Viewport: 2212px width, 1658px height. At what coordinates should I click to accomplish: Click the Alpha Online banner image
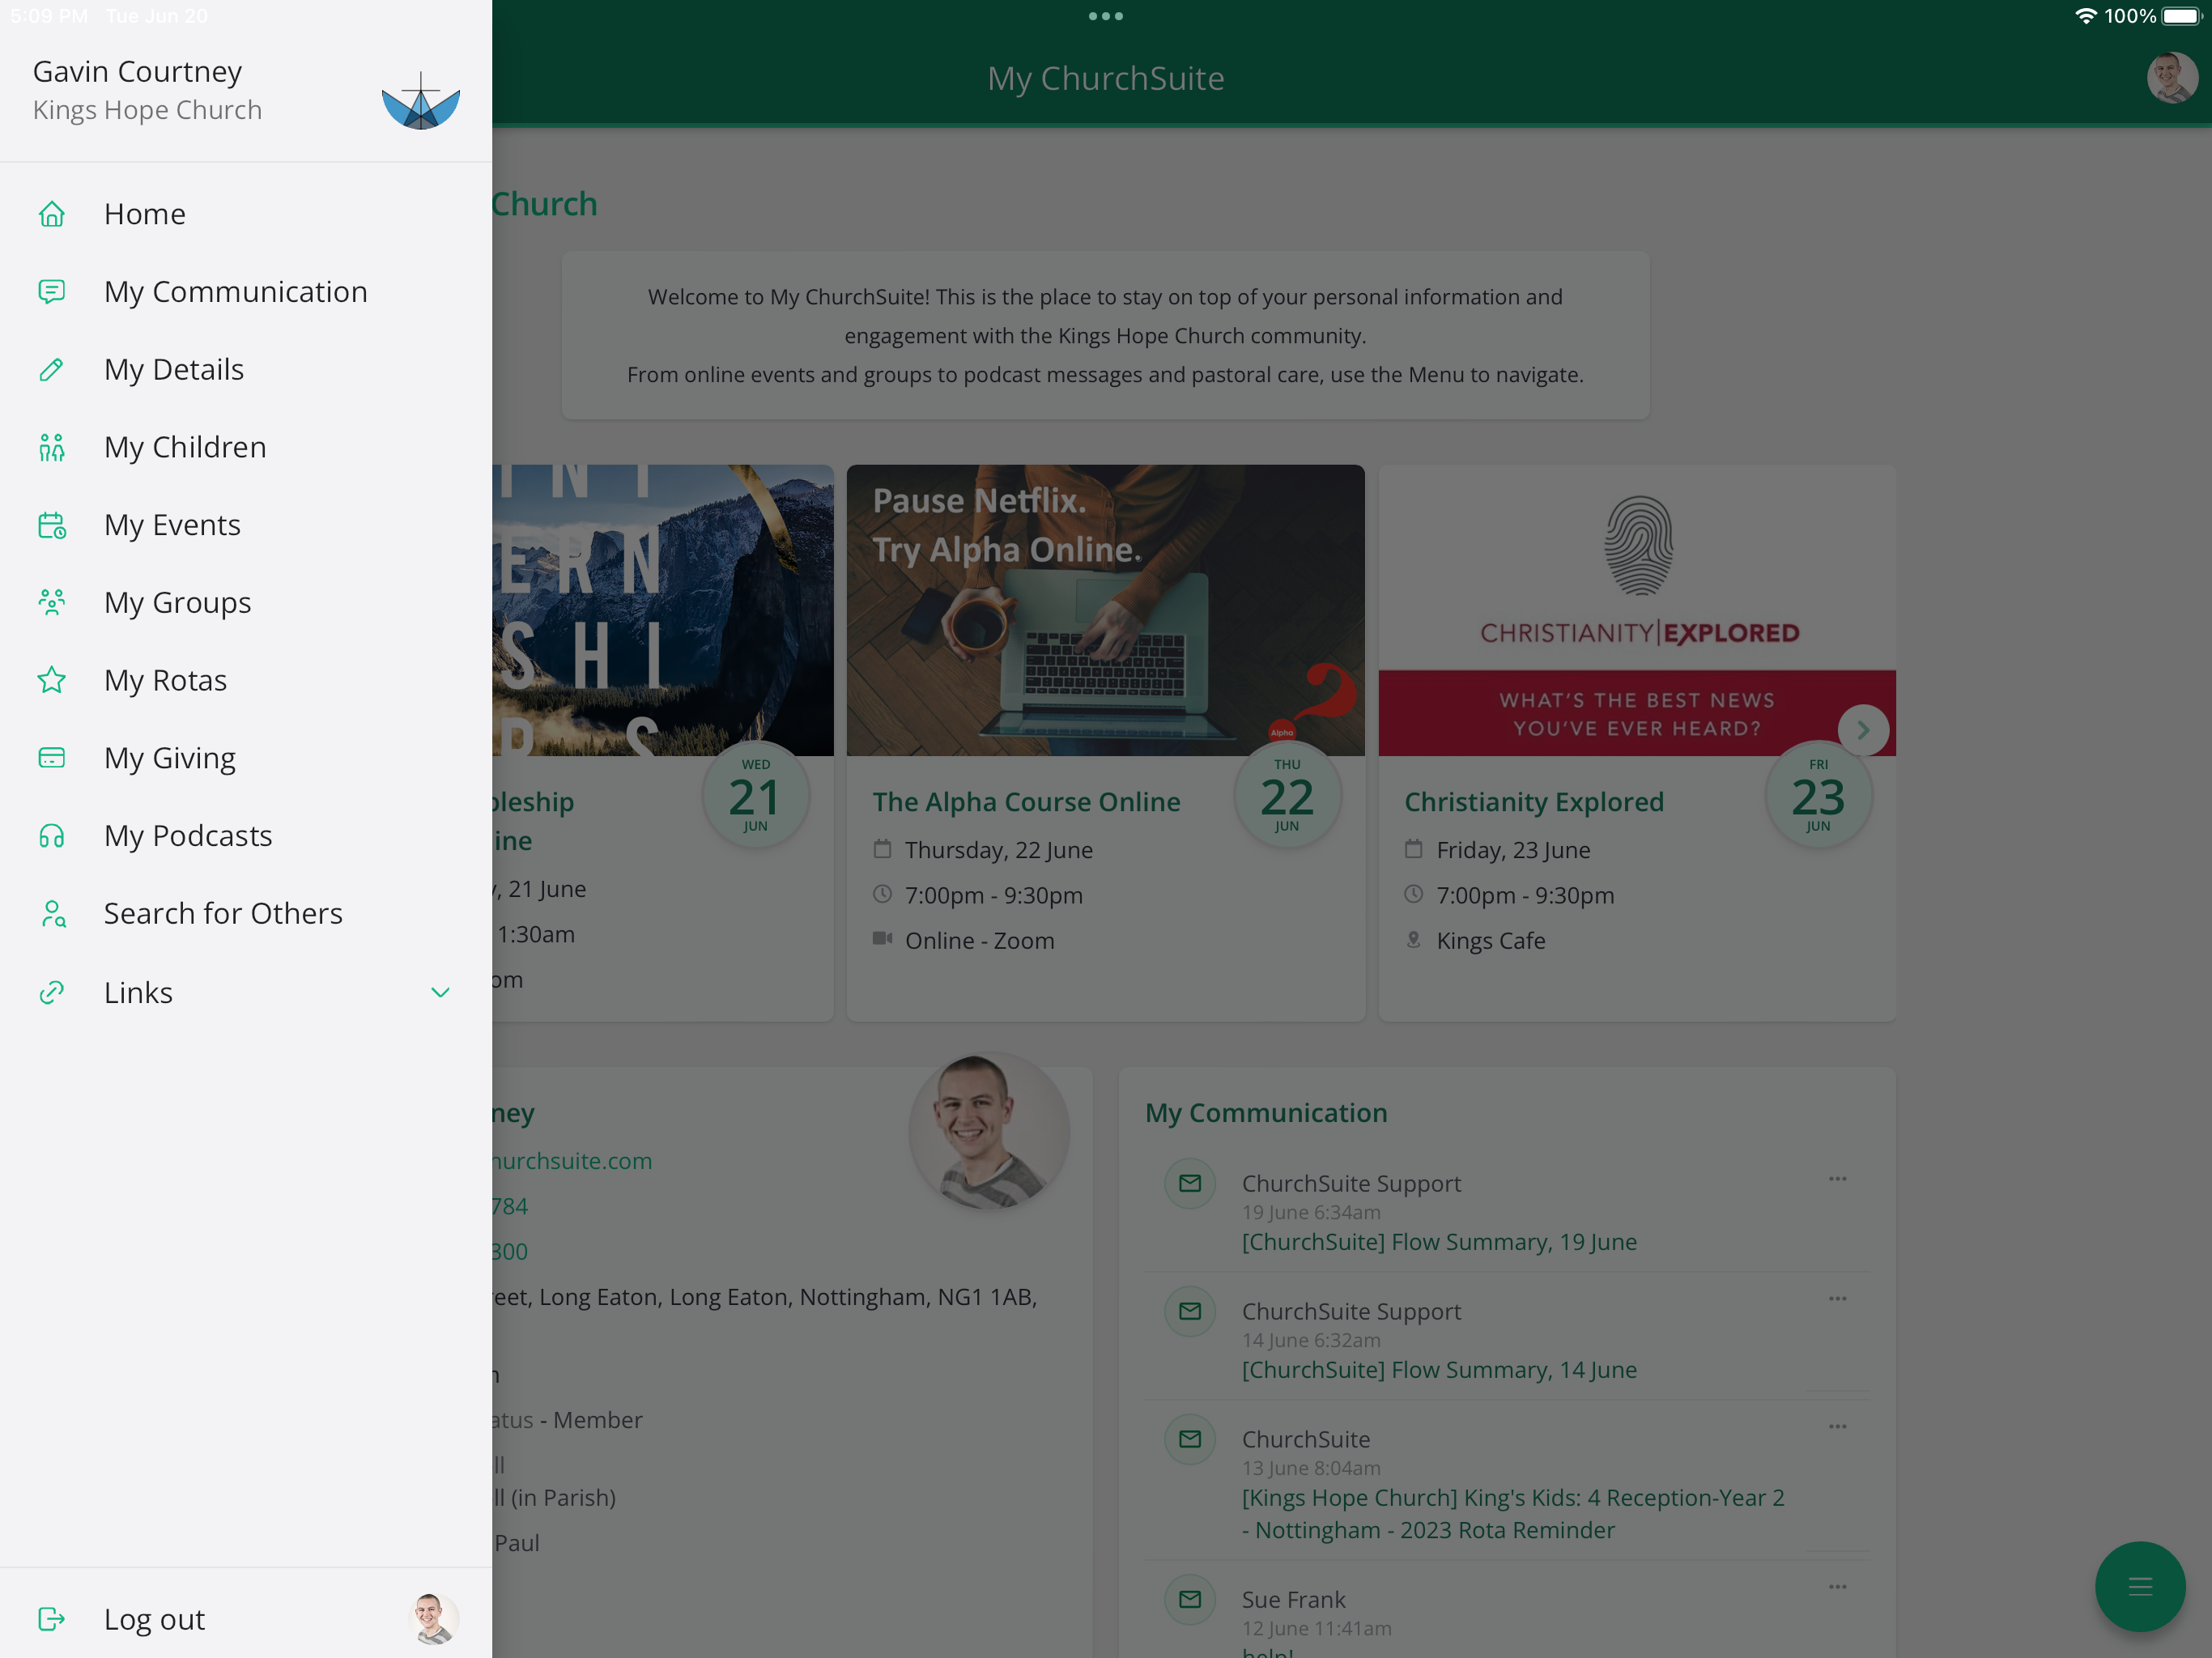(x=1105, y=610)
